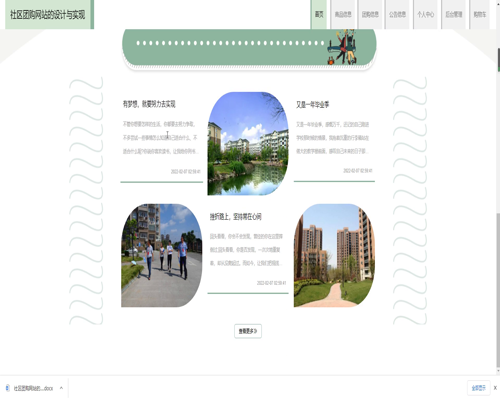Click the 查看更多 view more button
The width and height of the screenshot is (500, 400).
click(x=248, y=331)
